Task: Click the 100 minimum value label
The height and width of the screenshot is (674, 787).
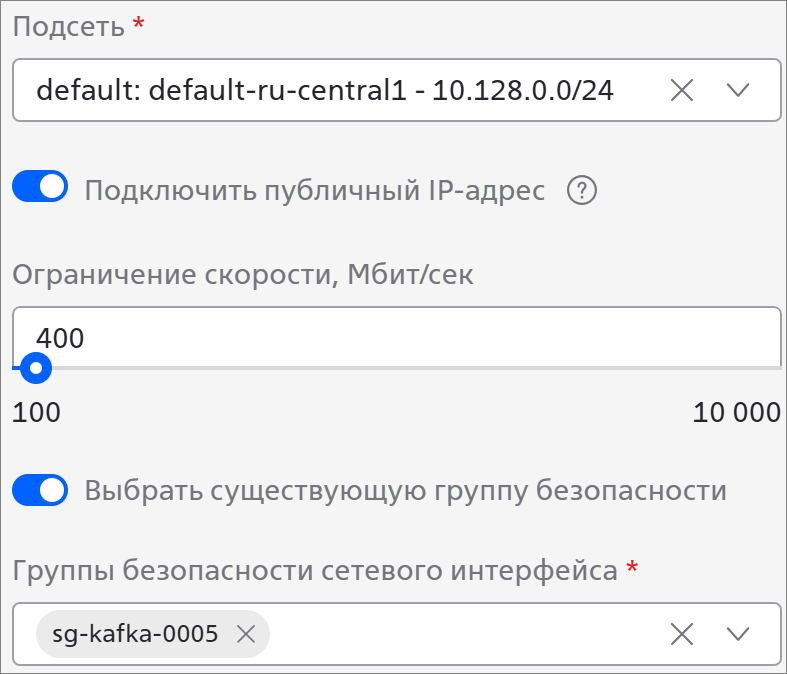Action: click(x=36, y=413)
